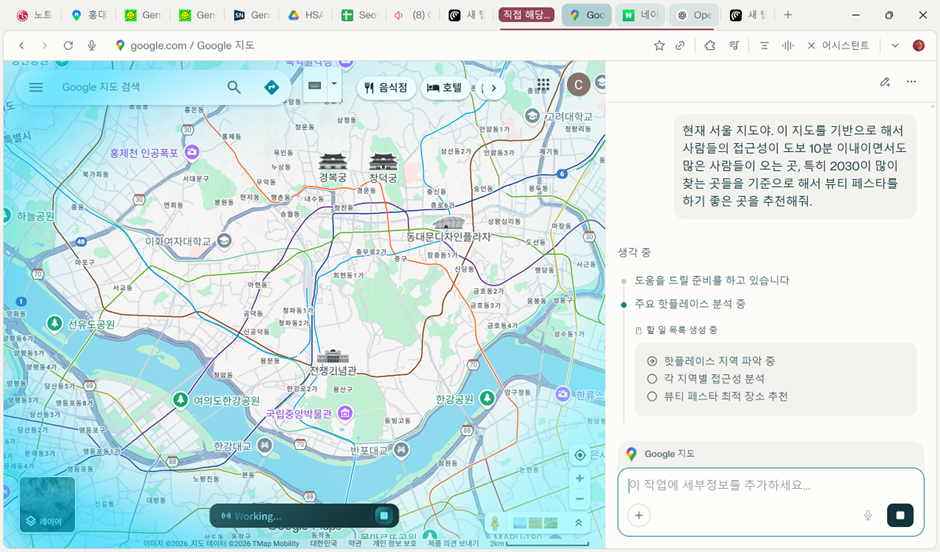Click the 이화여자대학교 school pin
This screenshot has height=552, width=940.
224,241
